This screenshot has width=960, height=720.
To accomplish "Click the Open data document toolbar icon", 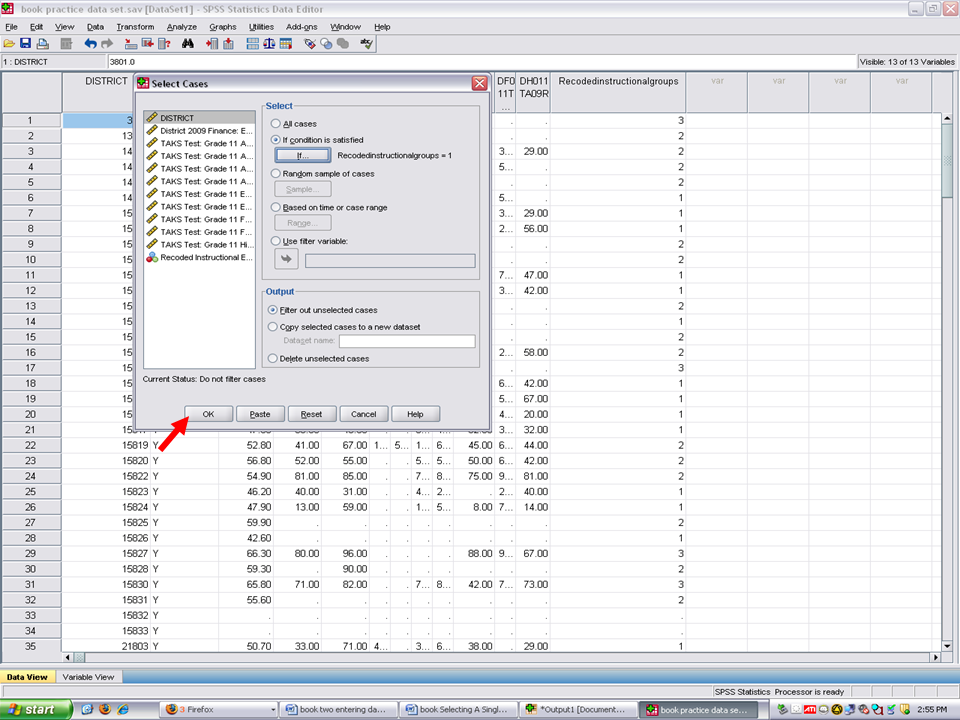I will click(x=9, y=44).
